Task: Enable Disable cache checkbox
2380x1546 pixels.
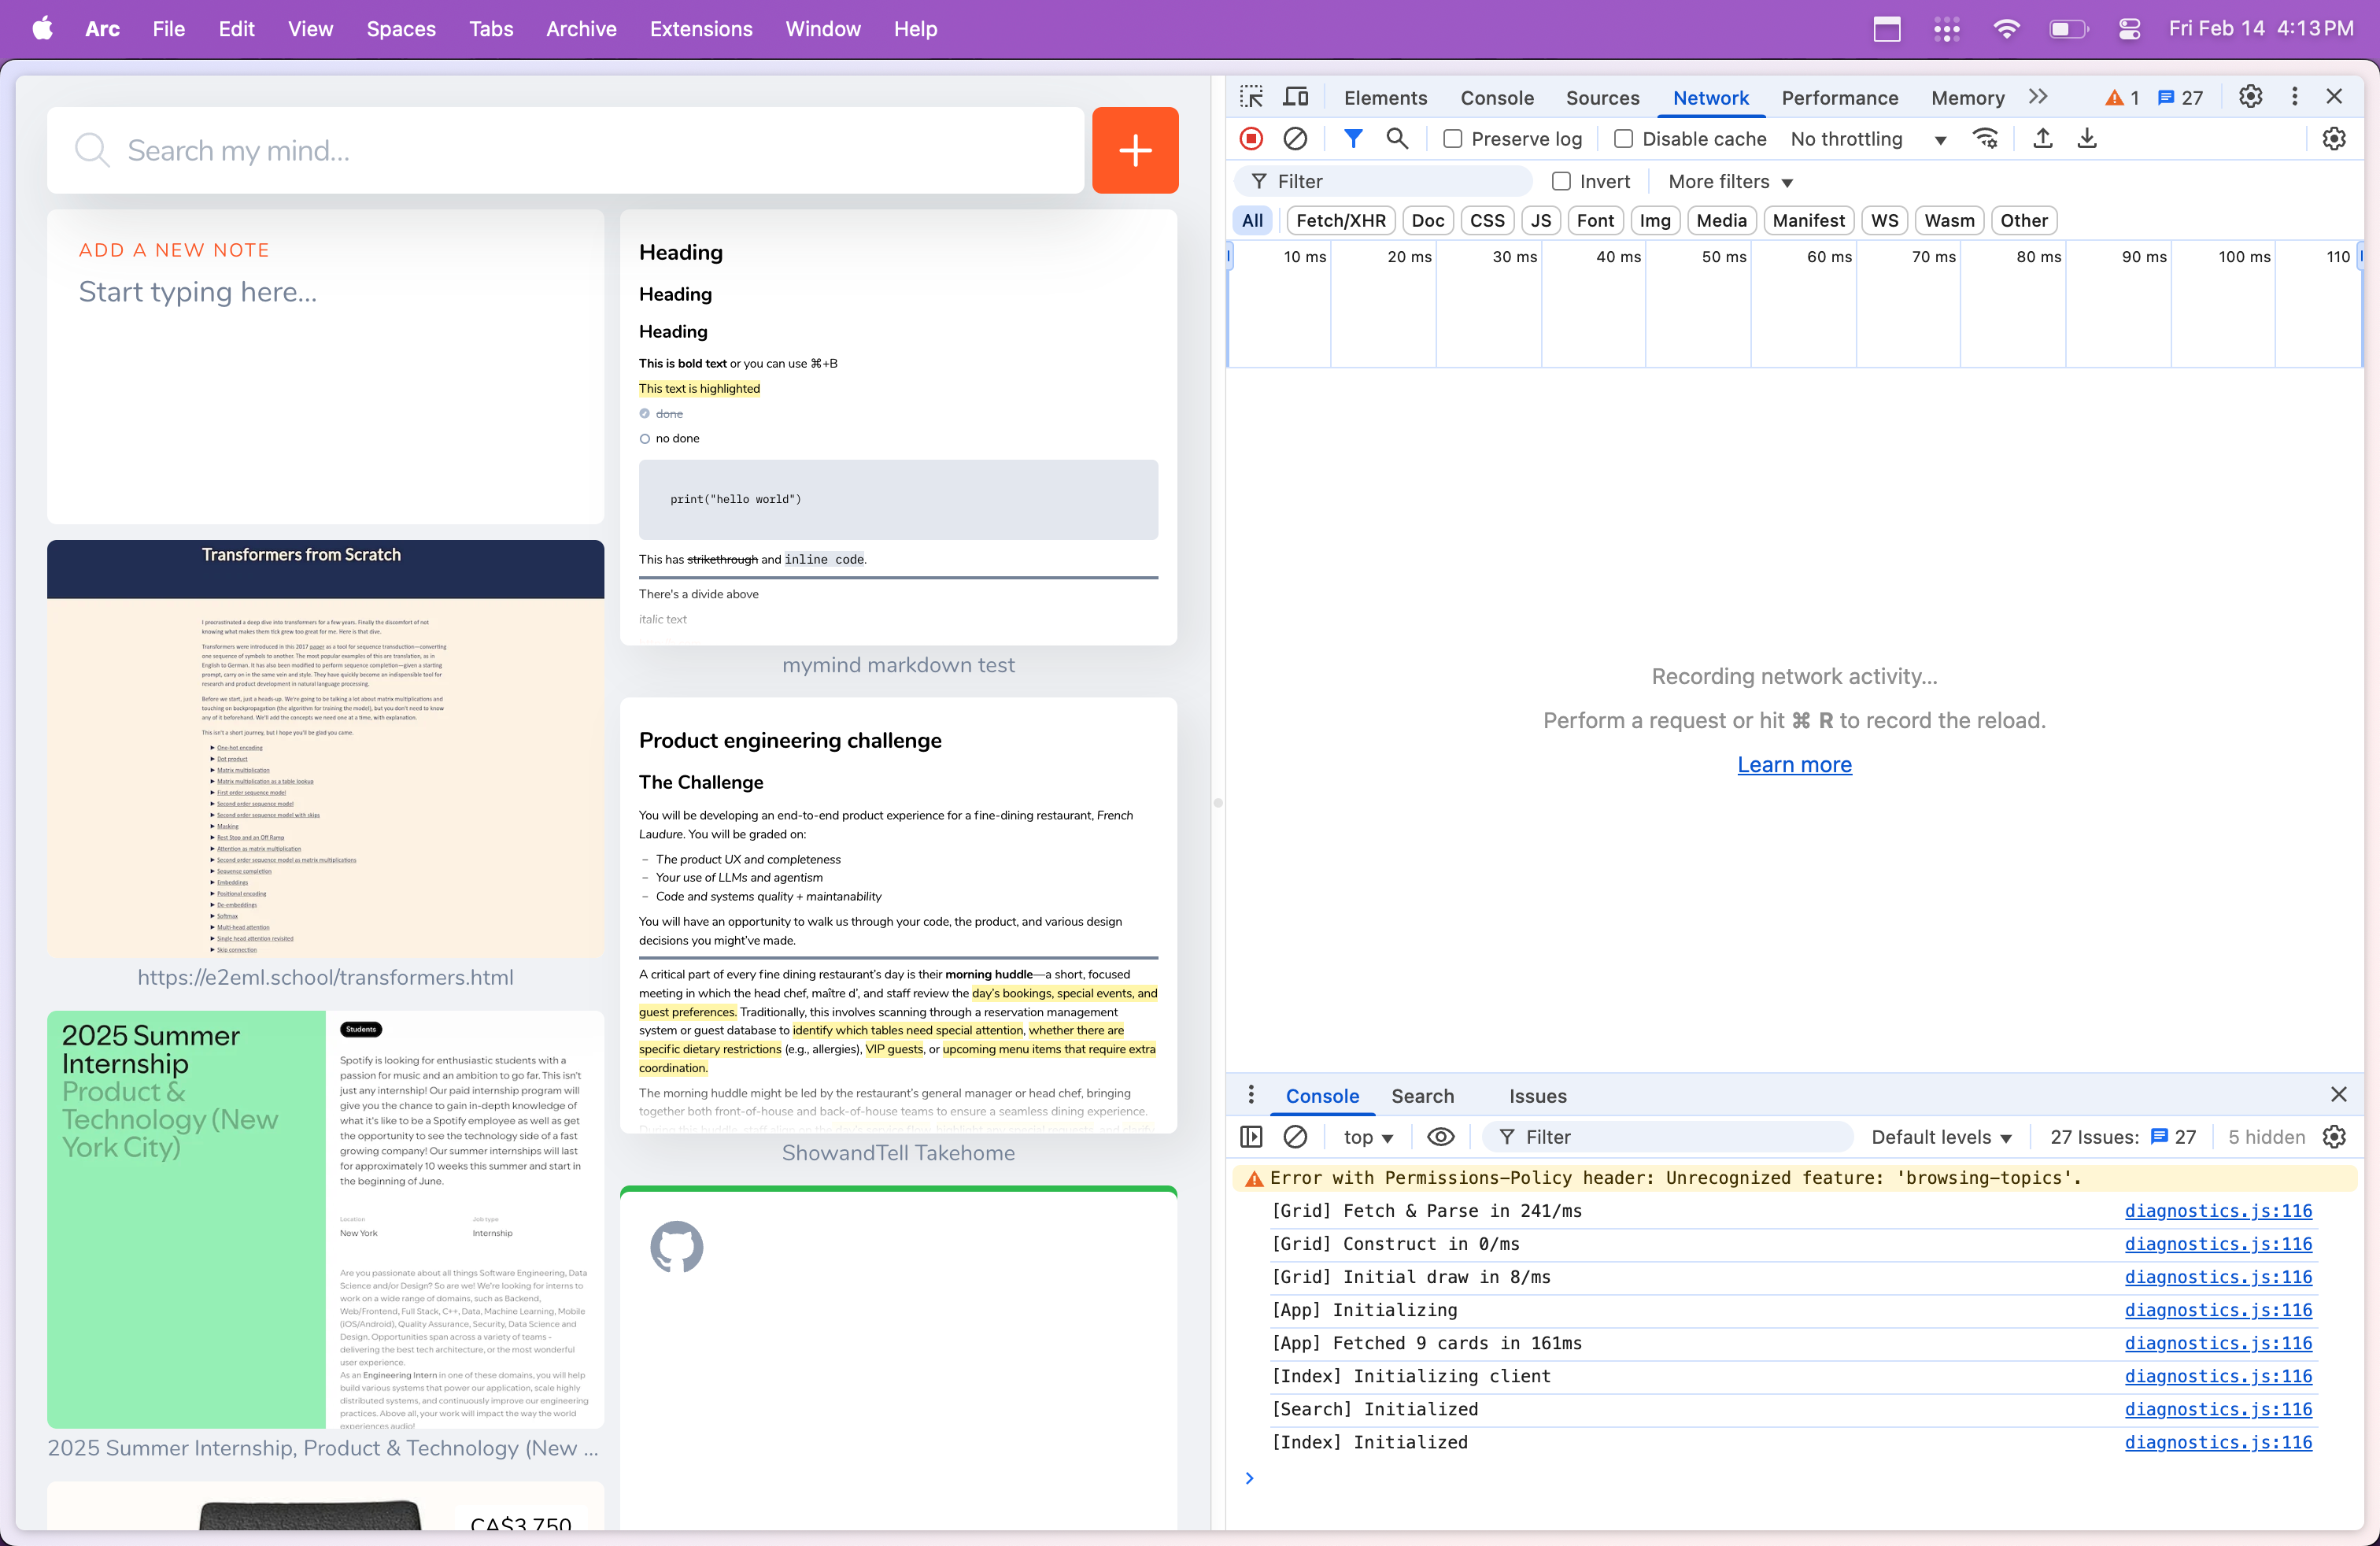Action: 1623,139
